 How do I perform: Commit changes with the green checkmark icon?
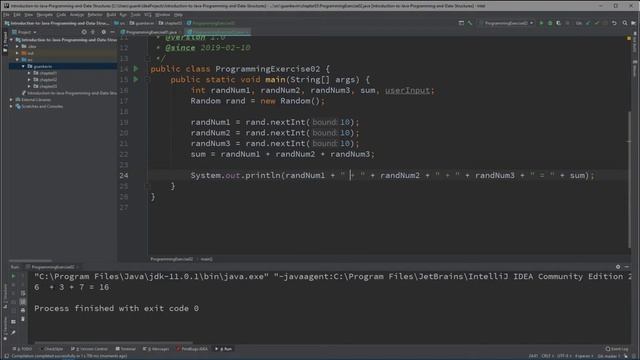pyautogui.click(x=597, y=23)
